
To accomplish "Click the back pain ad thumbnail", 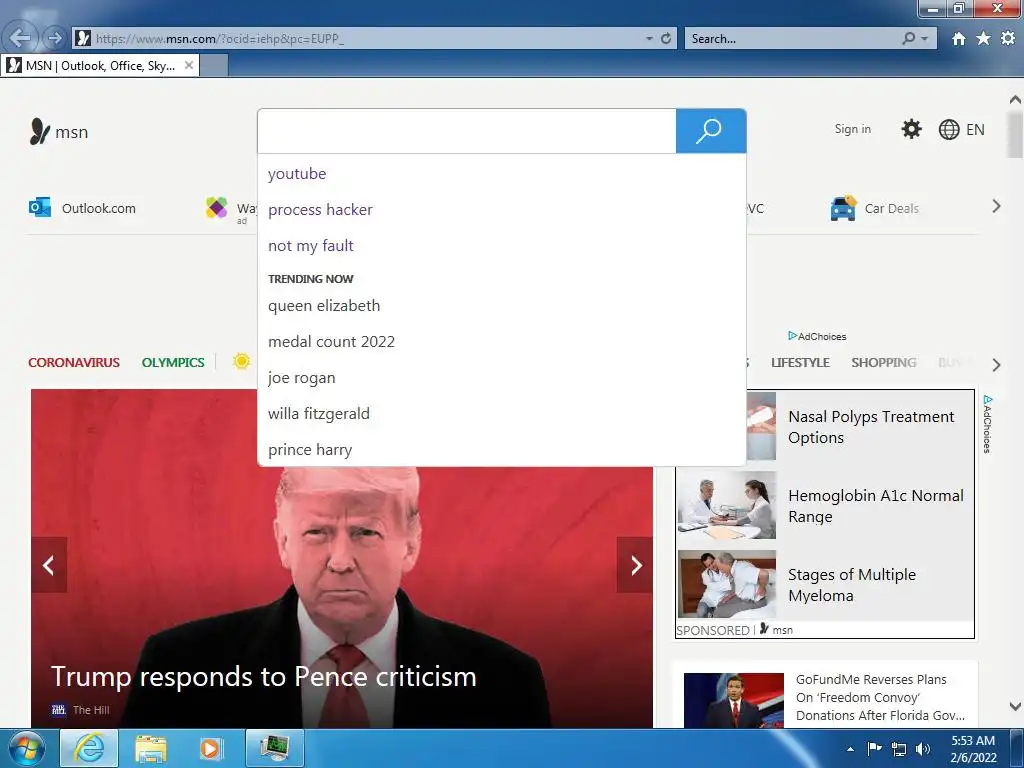I will coord(727,584).
